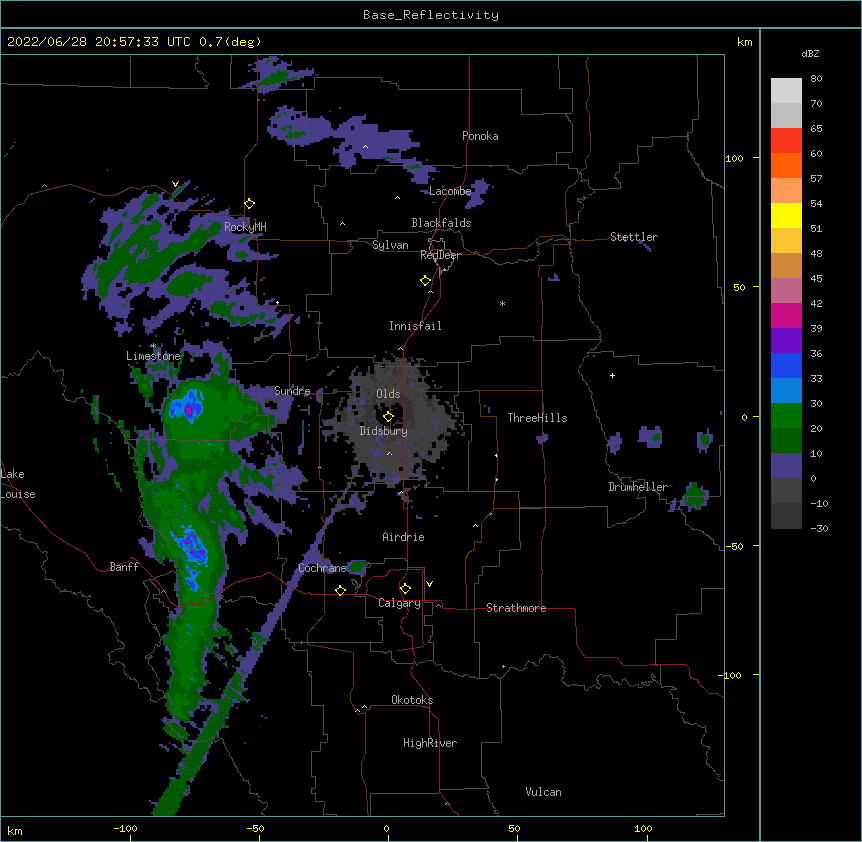This screenshot has width=862, height=842.
Task: Click the yellow V marker northwest of RockyMH
Action: tap(175, 184)
